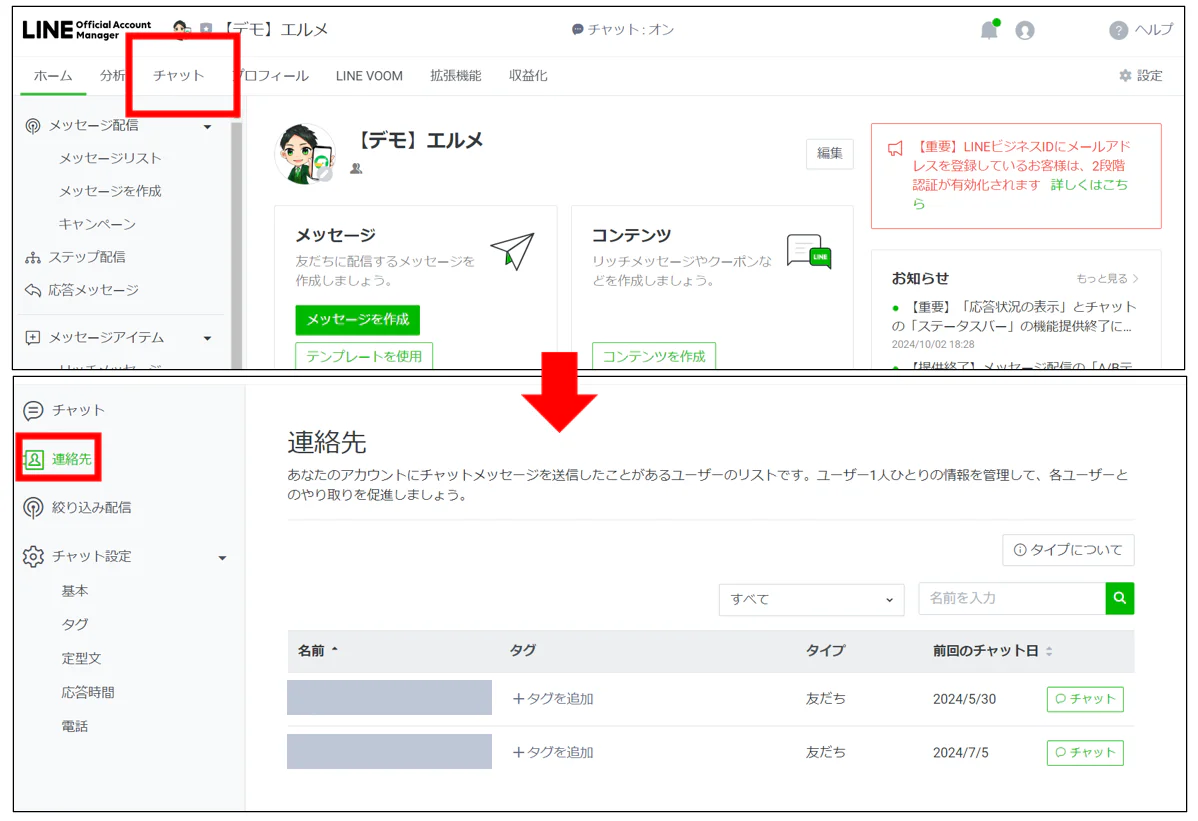Select 定型文 under チャット設定
1198x821 pixels.
(81, 658)
